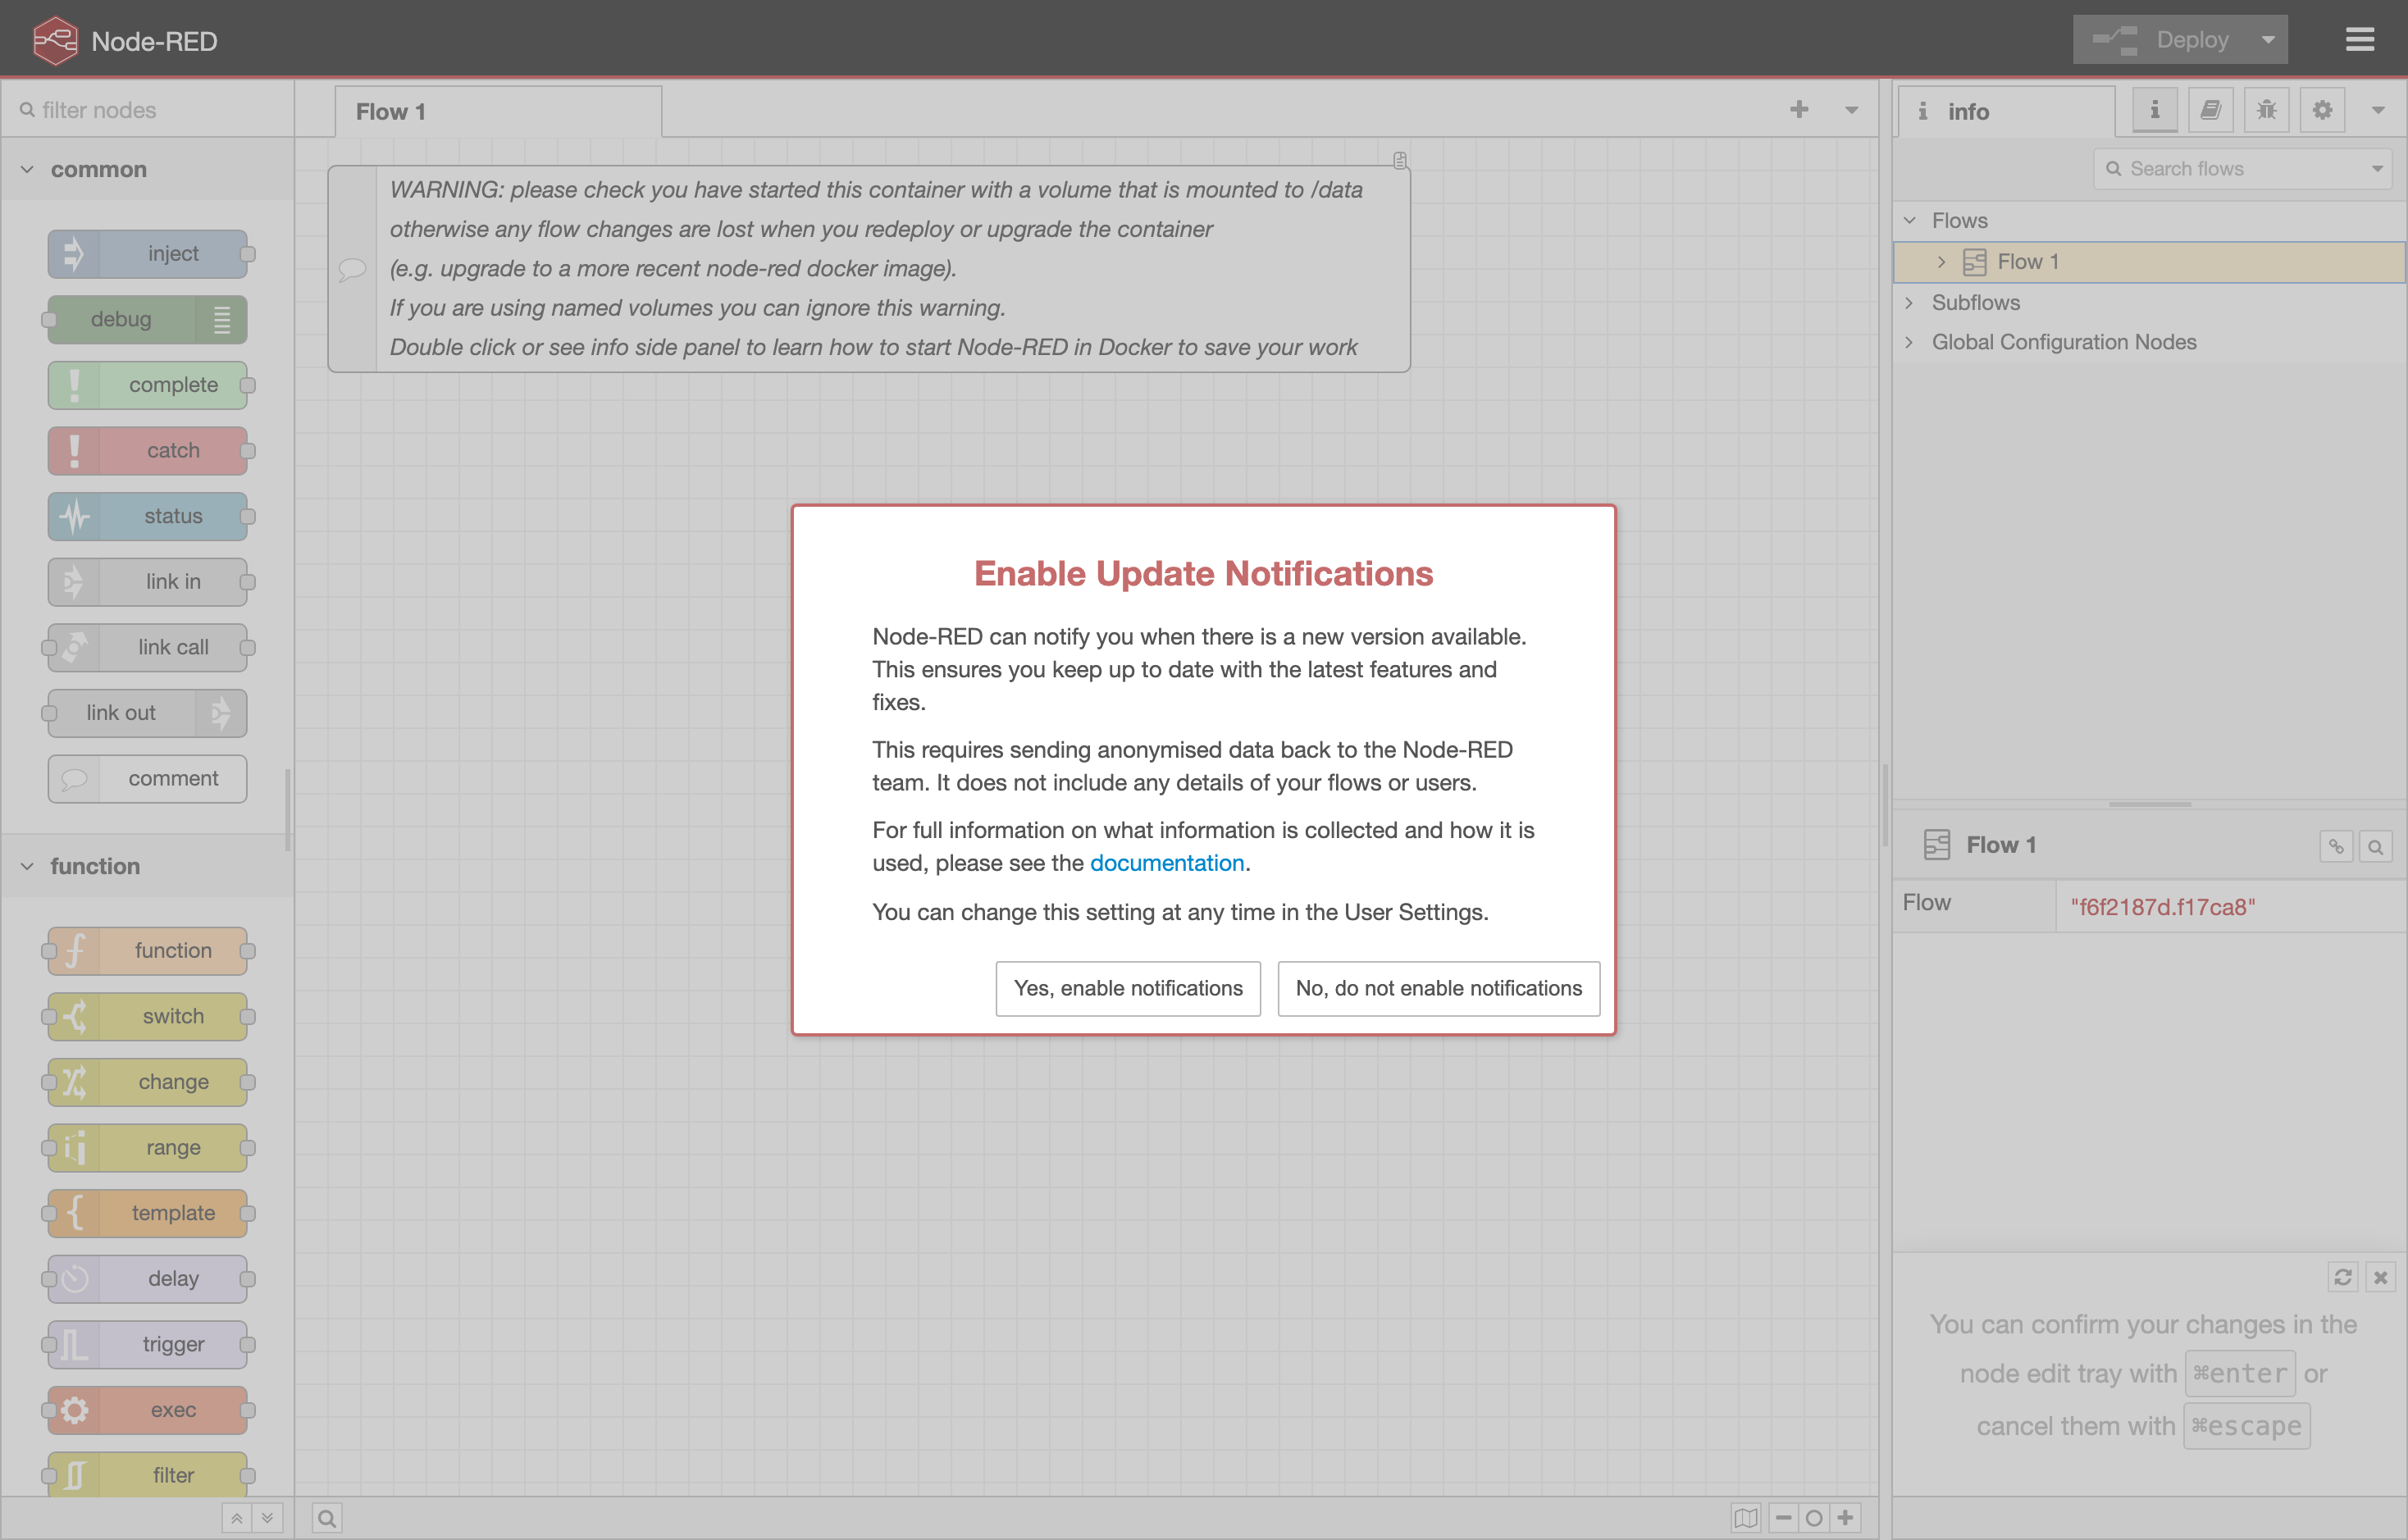Select the range node in palette
Screen dimensions: 2408x1540
click(148, 1148)
